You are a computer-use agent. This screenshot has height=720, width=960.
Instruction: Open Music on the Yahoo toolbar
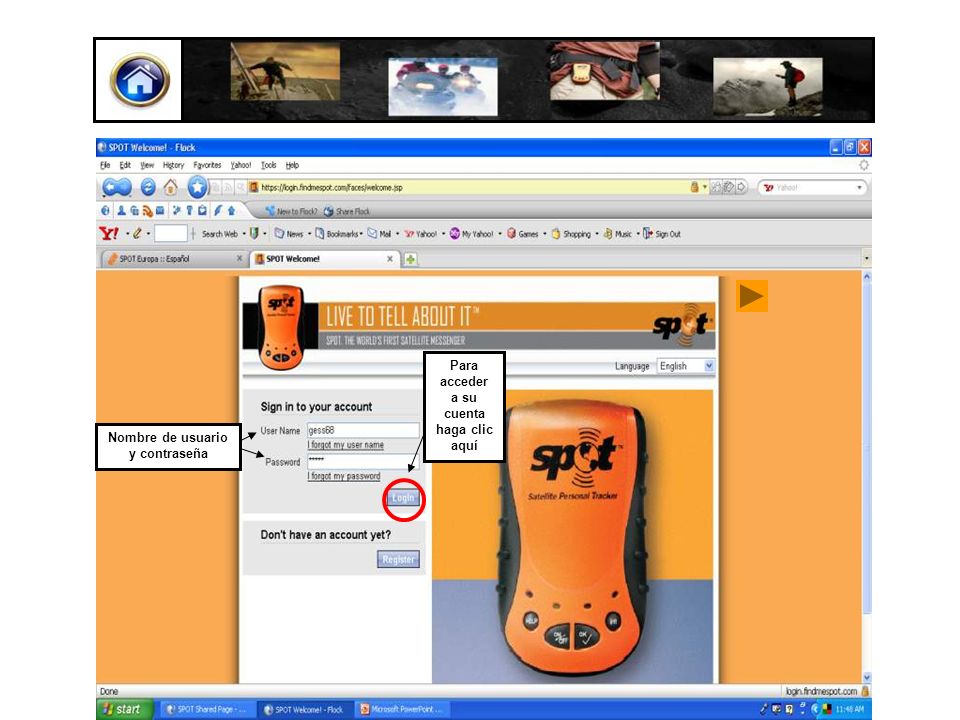[x=617, y=234]
